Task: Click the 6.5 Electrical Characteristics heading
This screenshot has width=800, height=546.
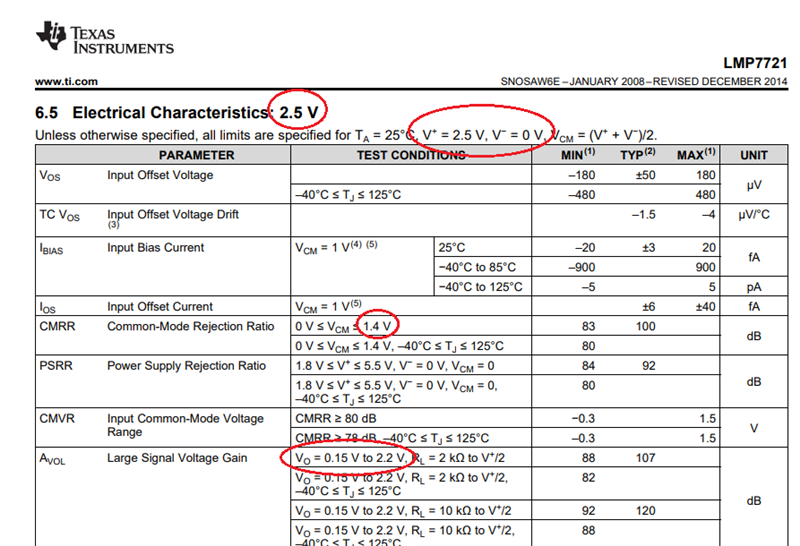Action: pos(177,112)
